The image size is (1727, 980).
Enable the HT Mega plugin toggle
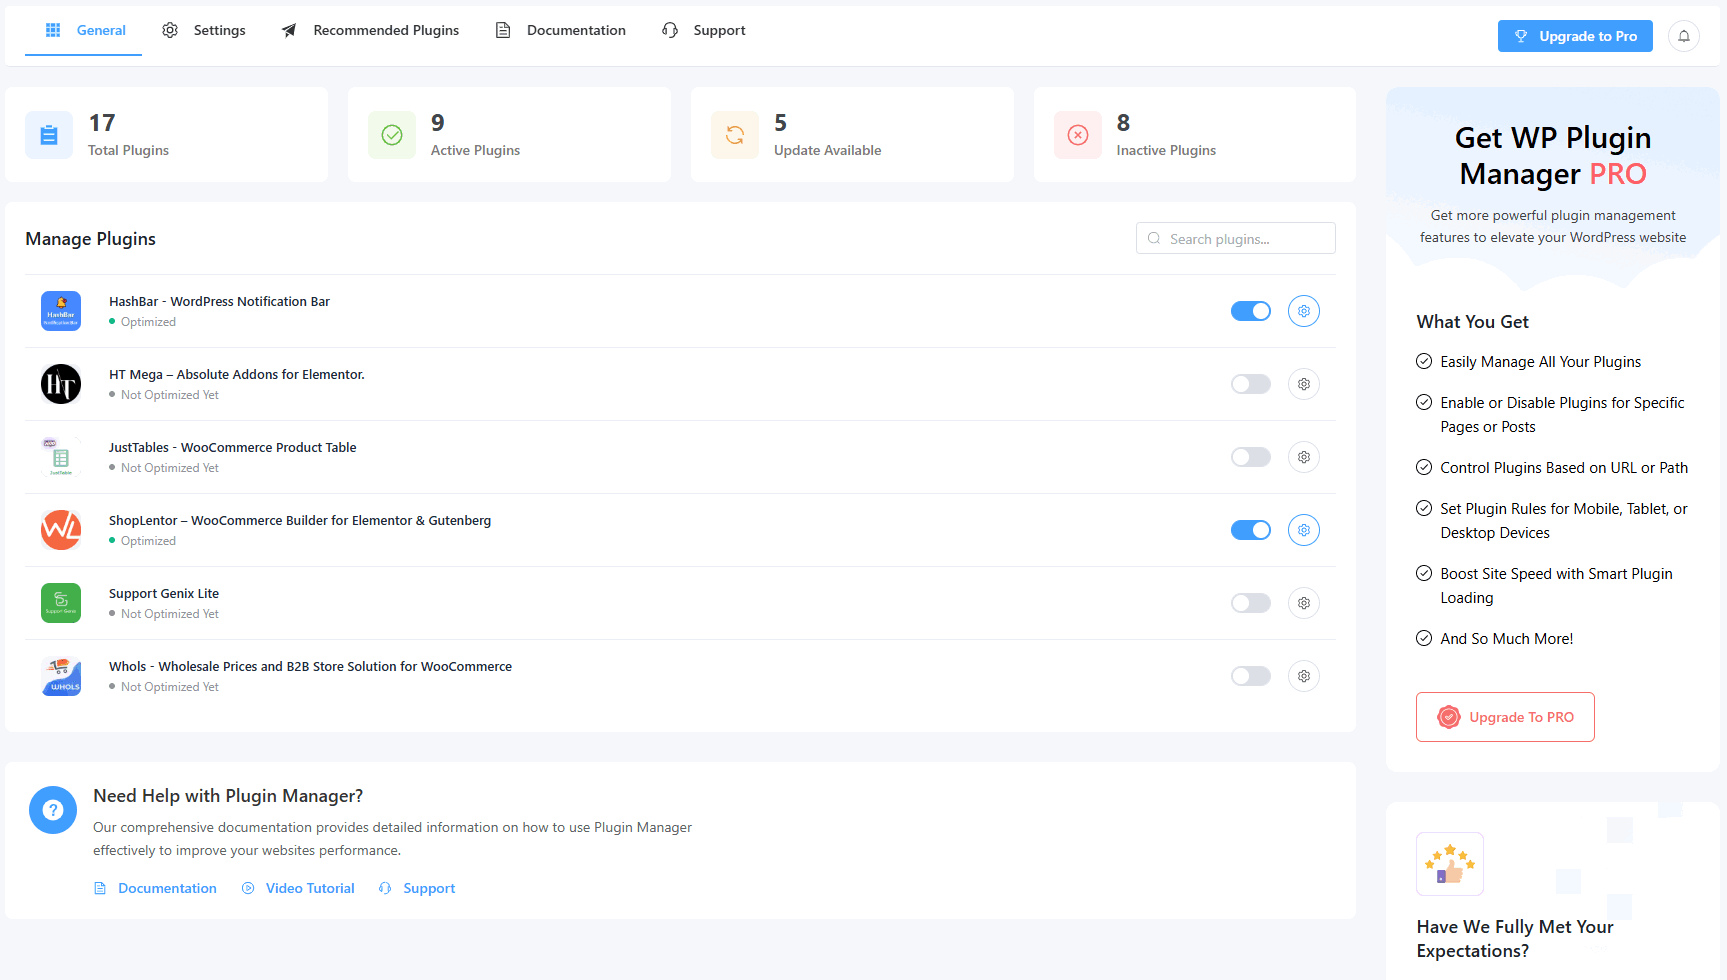1251,384
